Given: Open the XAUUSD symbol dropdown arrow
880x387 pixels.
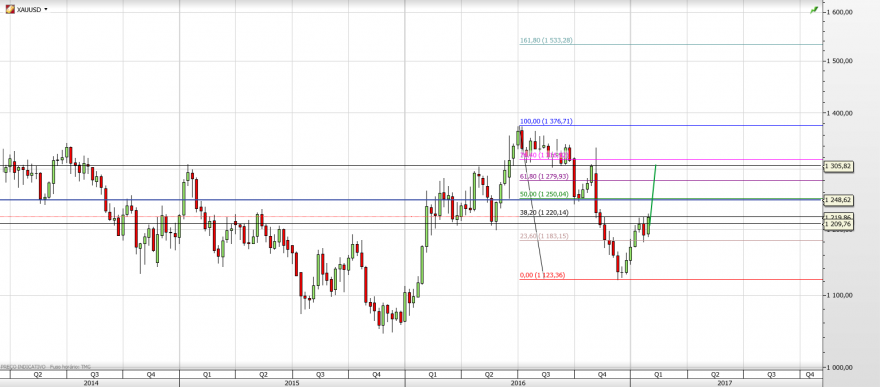Looking at the screenshot, I should [45, 10].
